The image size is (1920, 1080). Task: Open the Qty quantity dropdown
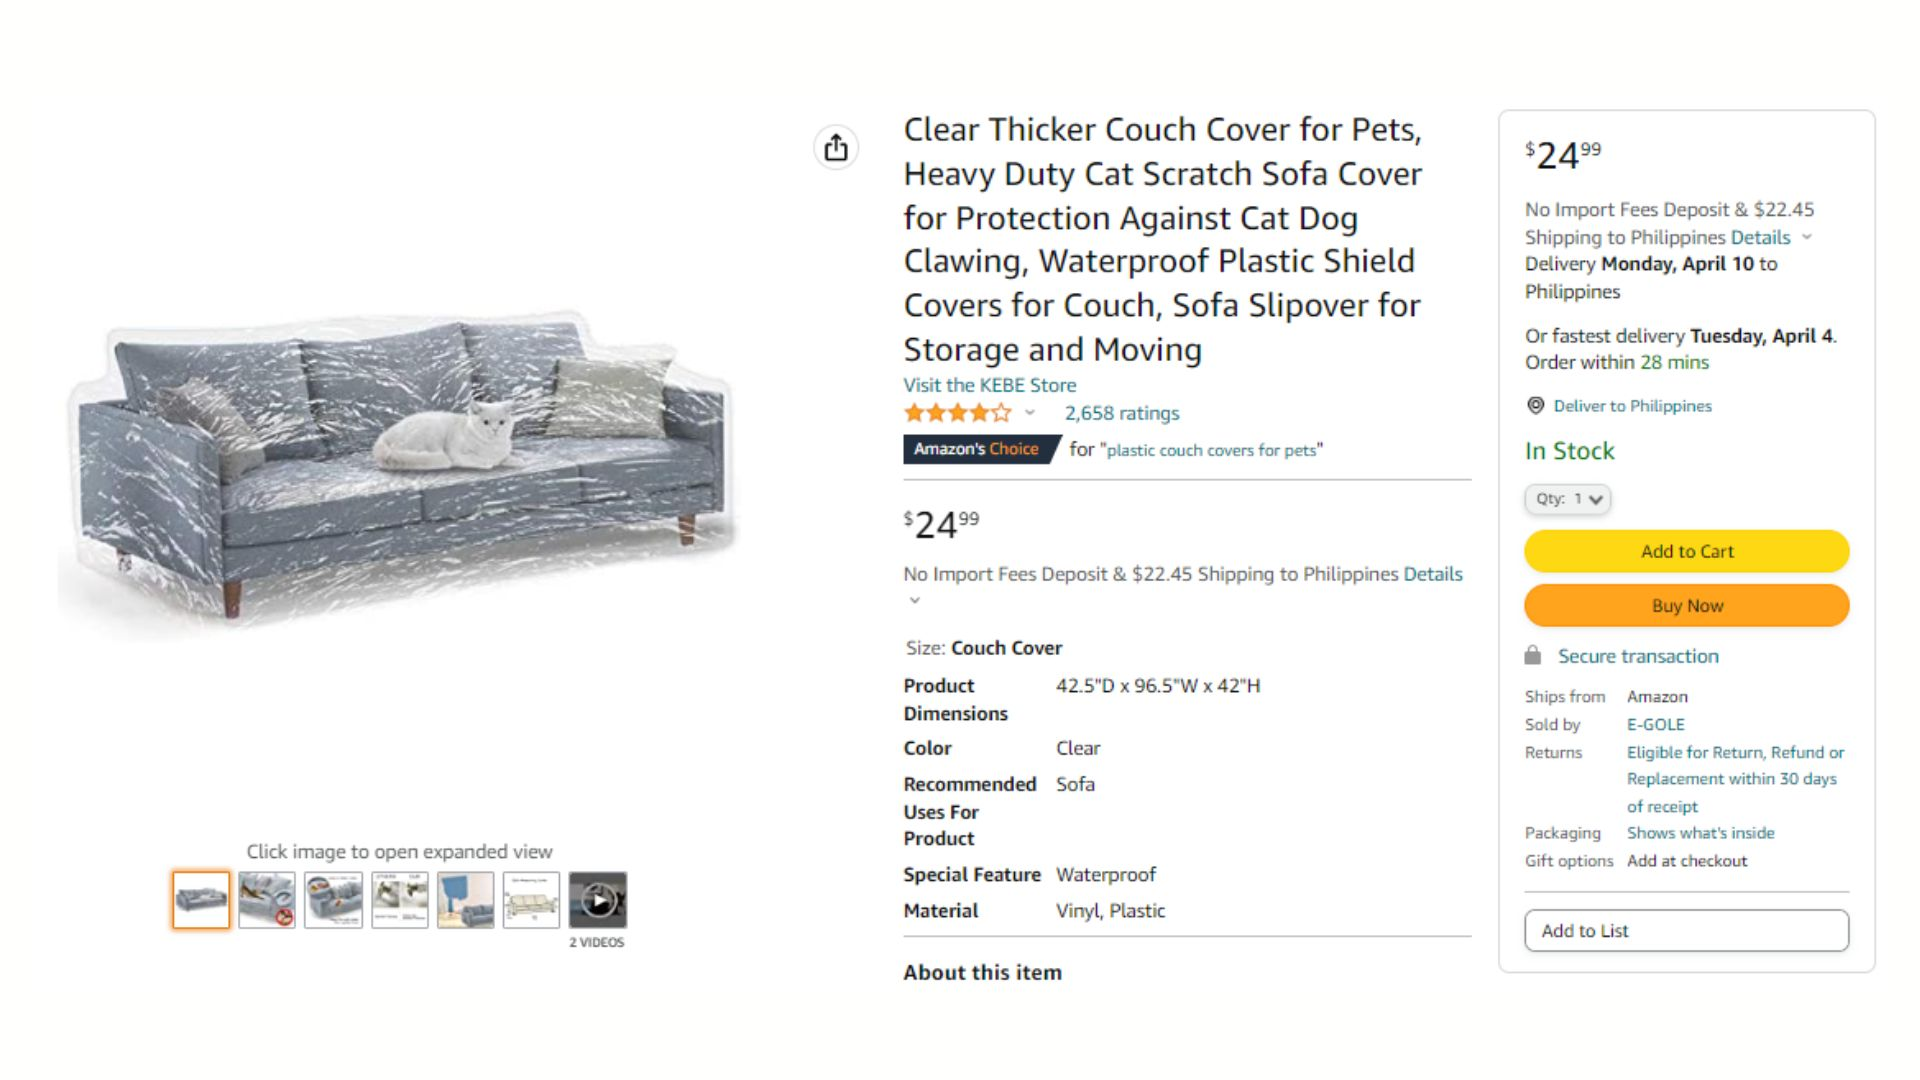click(x=1567, y=499)
